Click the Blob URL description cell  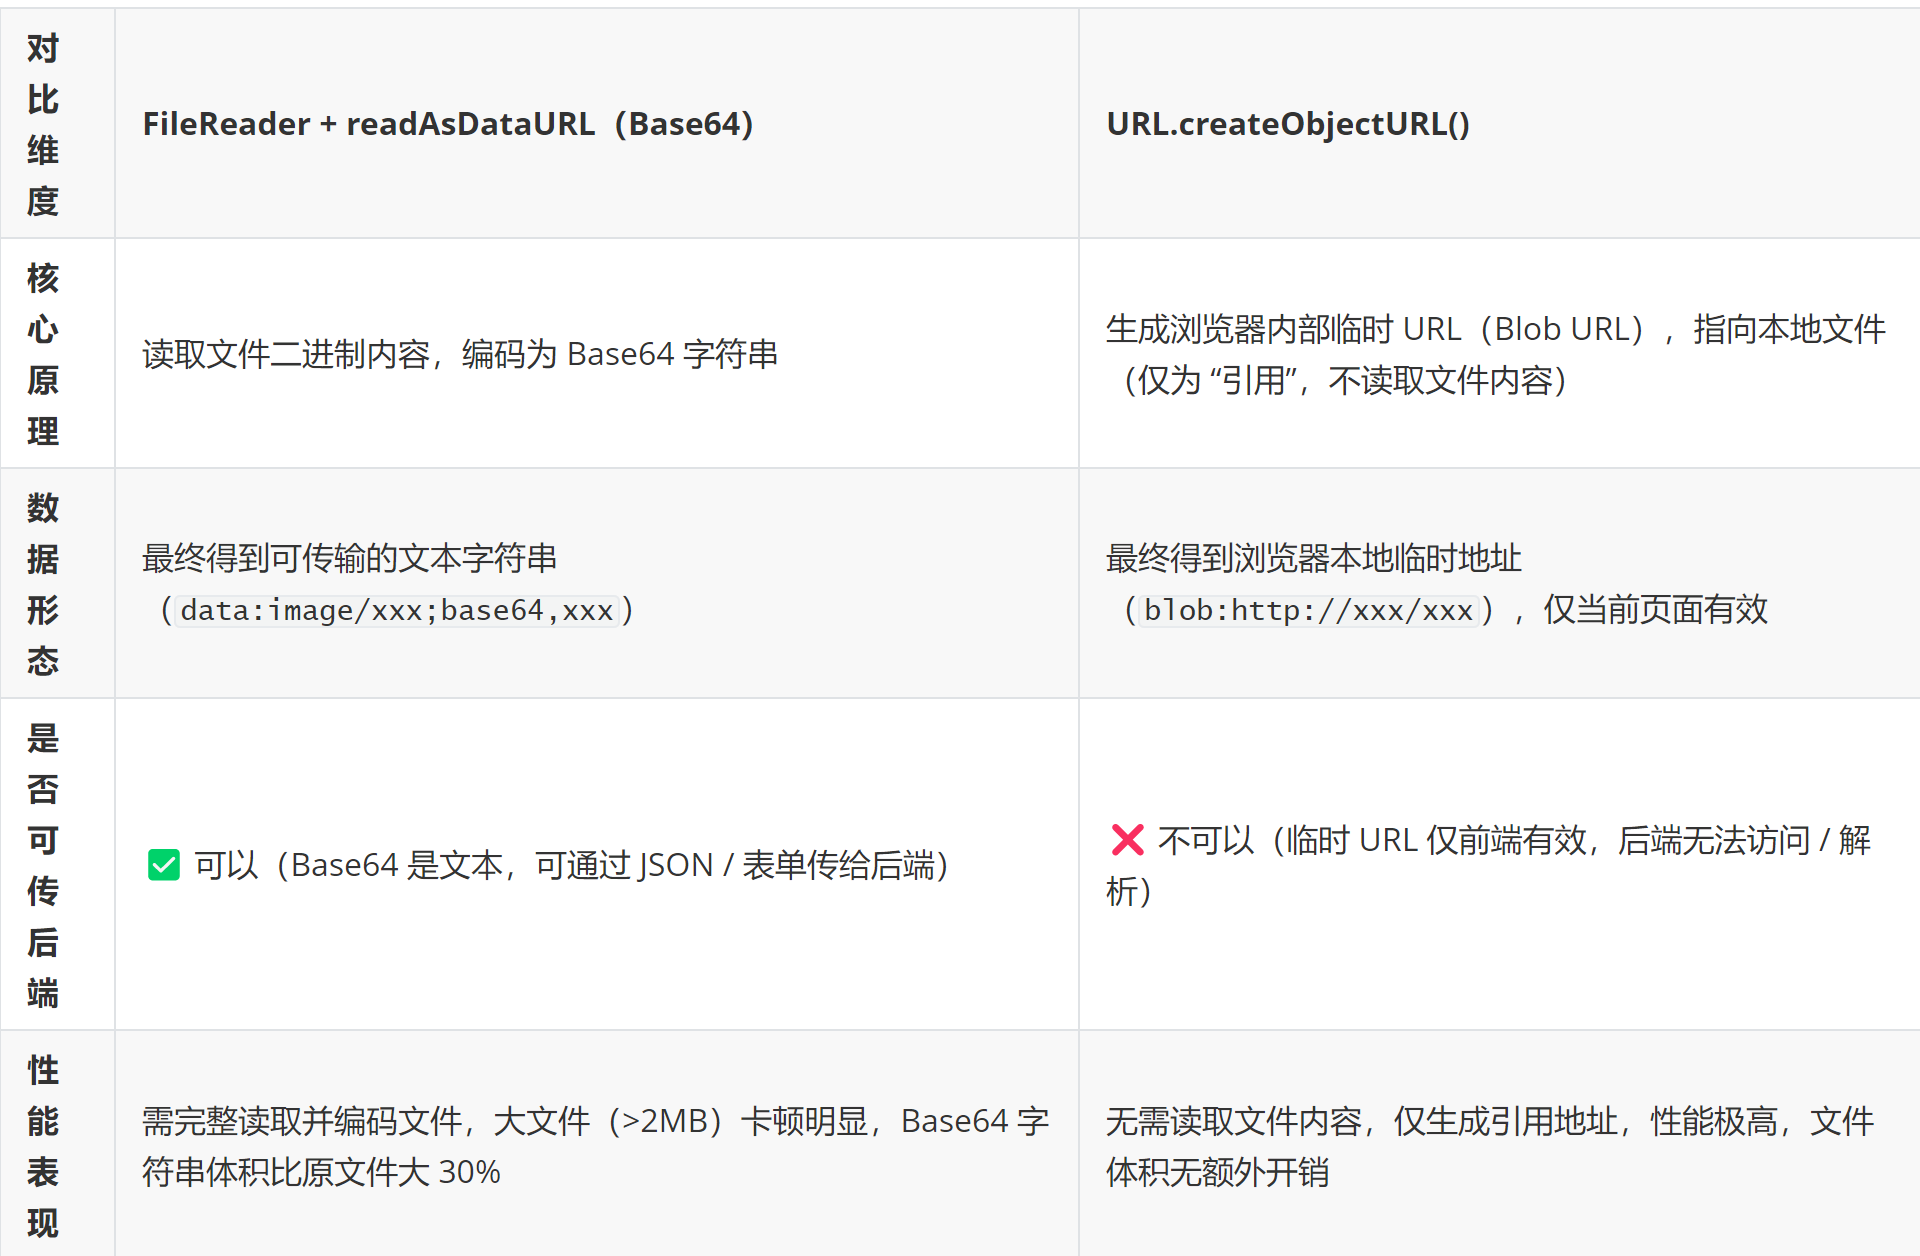pyautogui.click(x=1496, y=354)
